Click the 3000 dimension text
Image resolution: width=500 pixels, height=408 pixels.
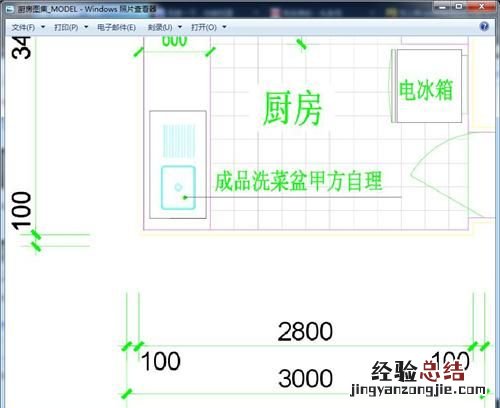click(x=305, y=378)
